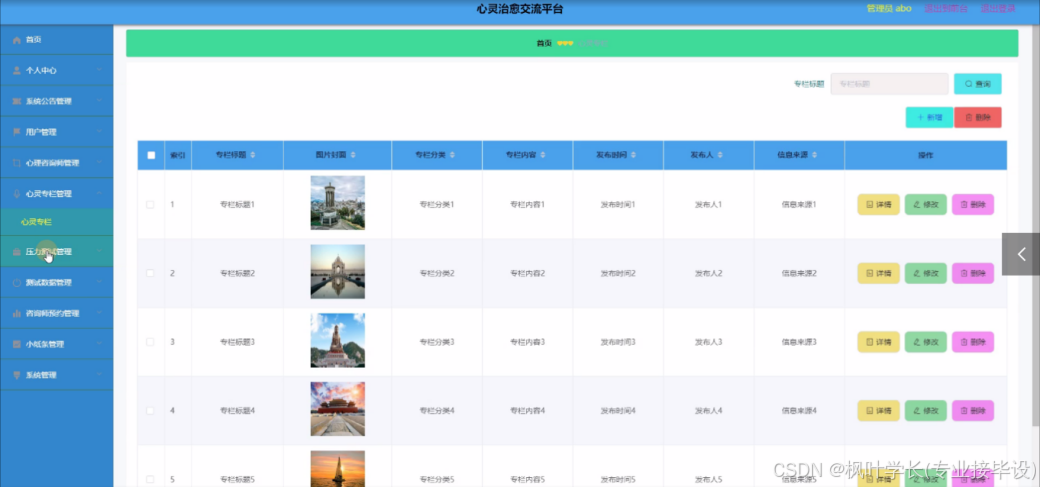The image size is (1040, 488).
Task: Click the left-arrow side panel handle
Action: pos(1021,254)
